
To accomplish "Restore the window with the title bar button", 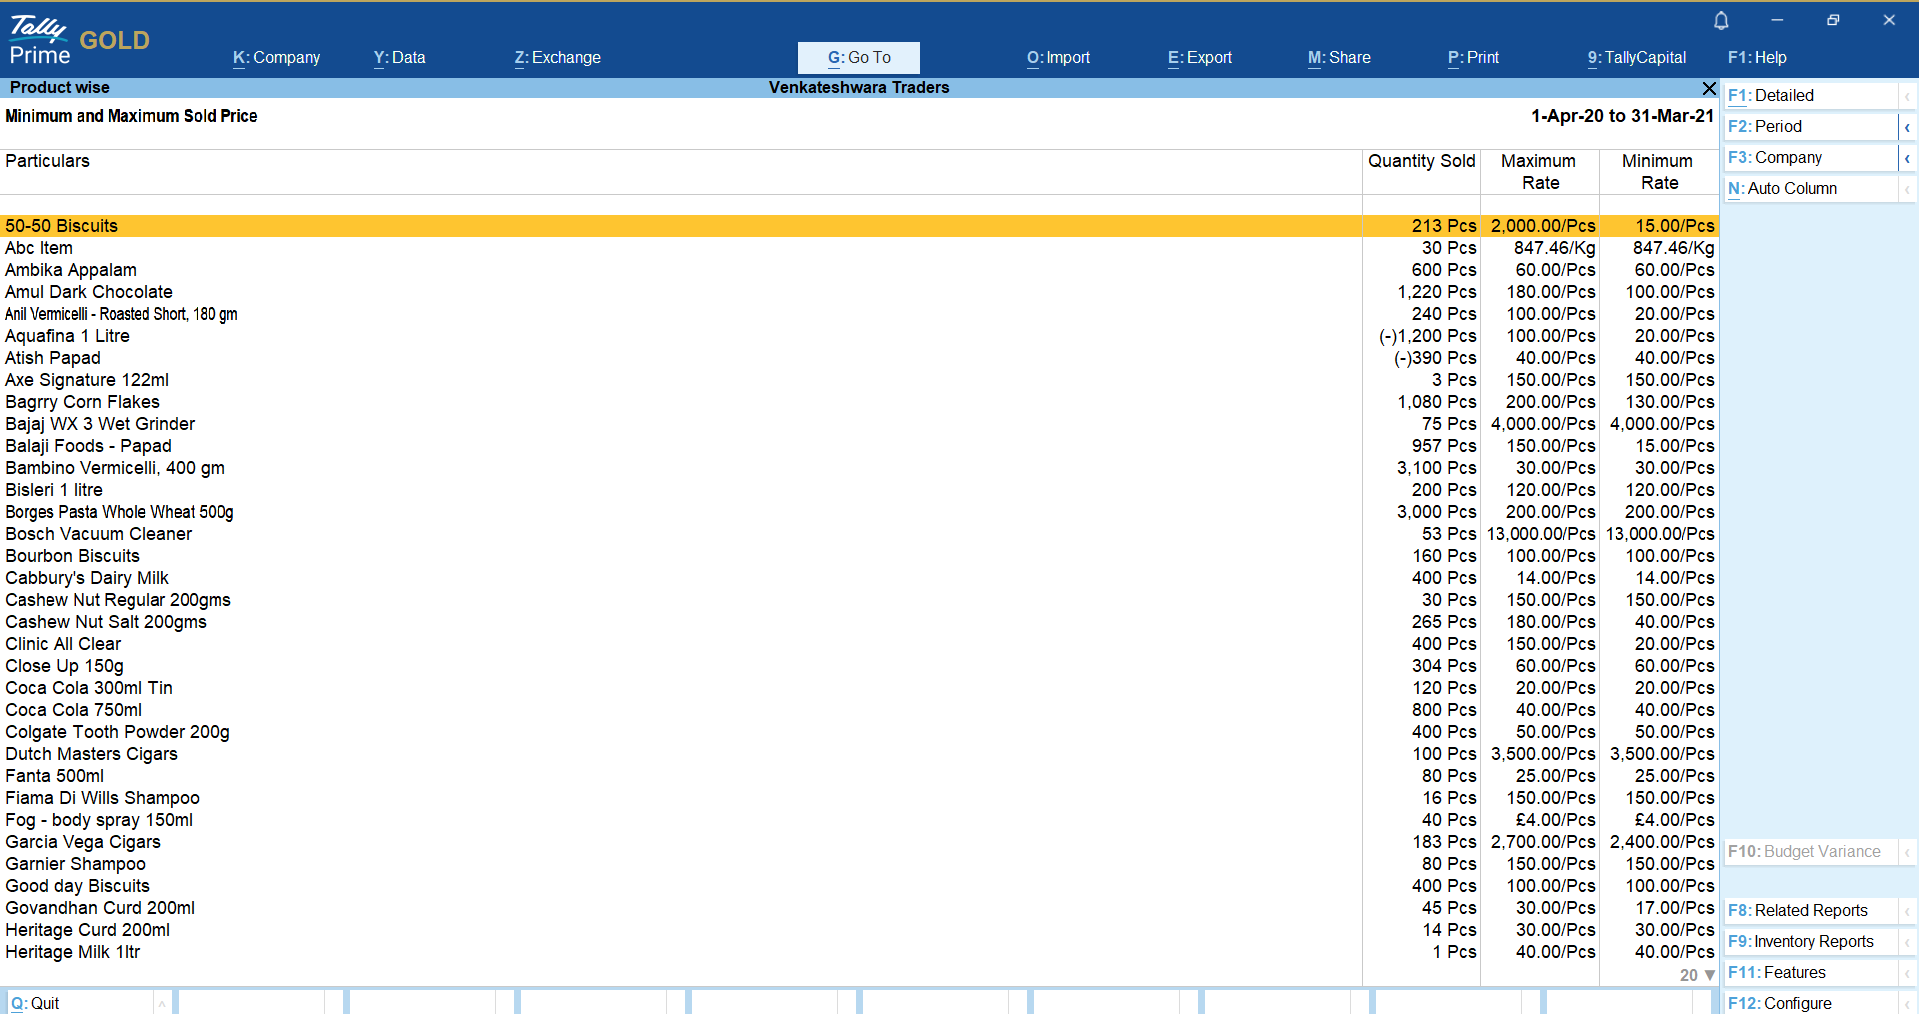I will tap(1832, 20).
